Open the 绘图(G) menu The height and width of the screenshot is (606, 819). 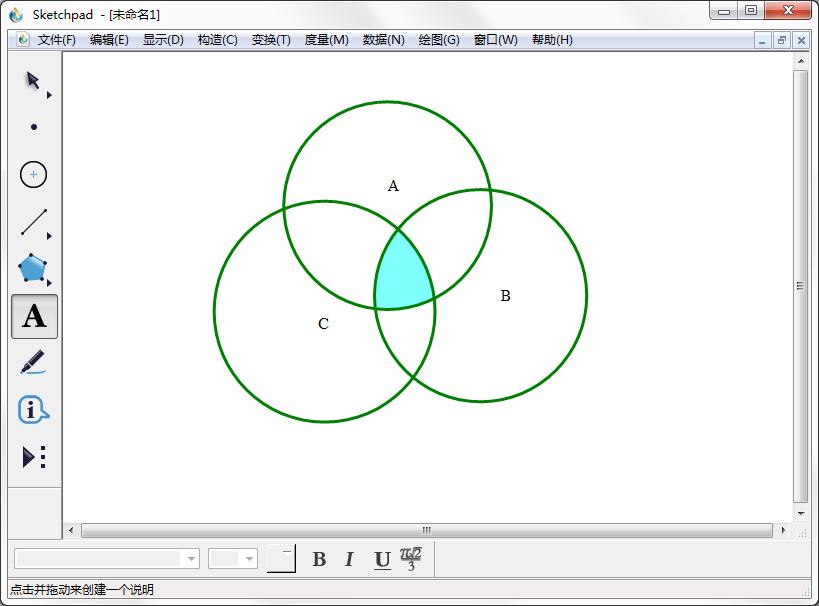[x=439, y=40]
